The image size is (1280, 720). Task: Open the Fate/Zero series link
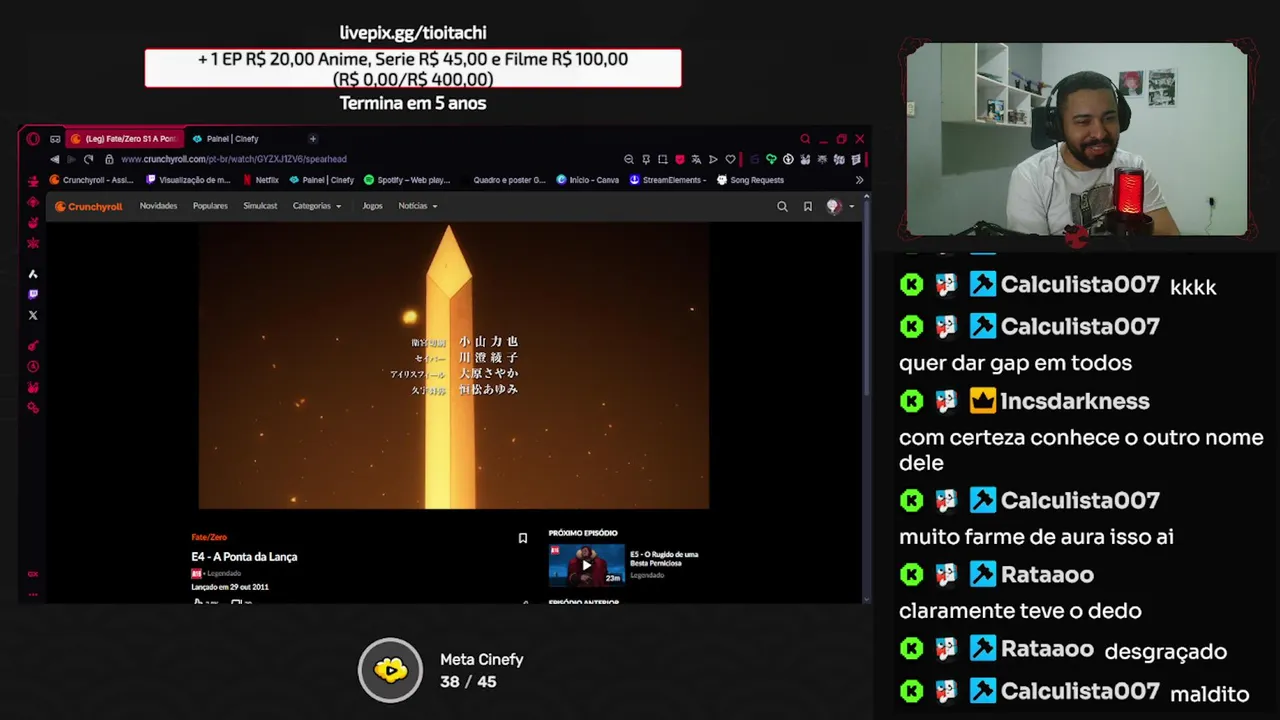(209, 537)
